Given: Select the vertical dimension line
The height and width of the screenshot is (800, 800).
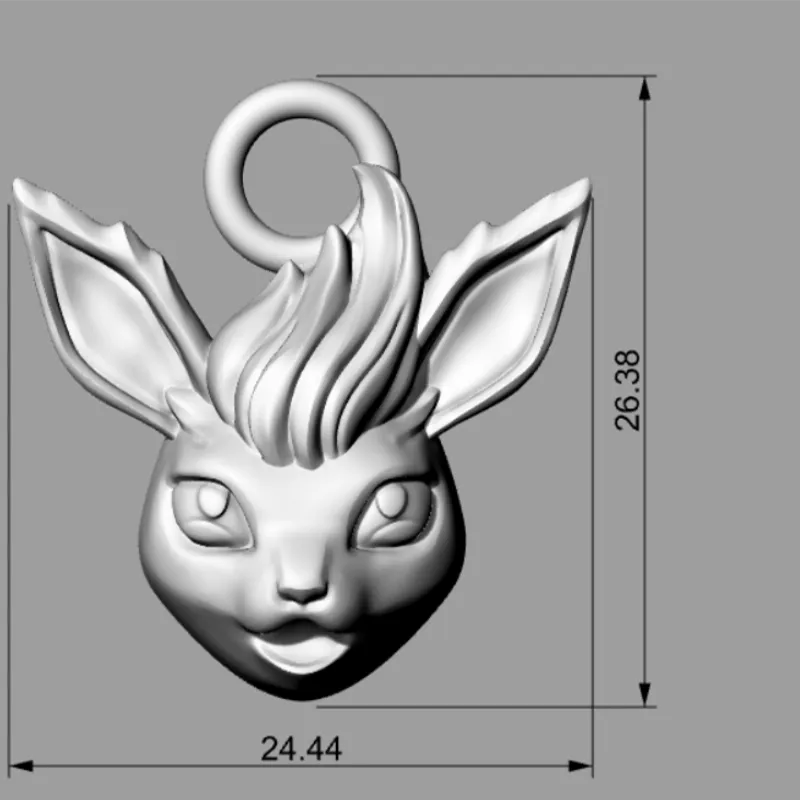Looking at the screenshot, I should tap(645, 400).
